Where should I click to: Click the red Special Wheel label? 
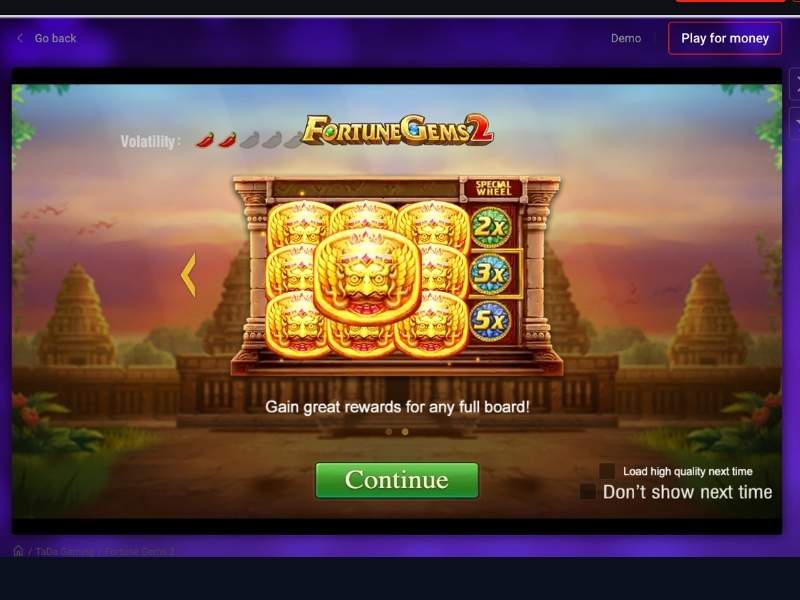[493, 188]
